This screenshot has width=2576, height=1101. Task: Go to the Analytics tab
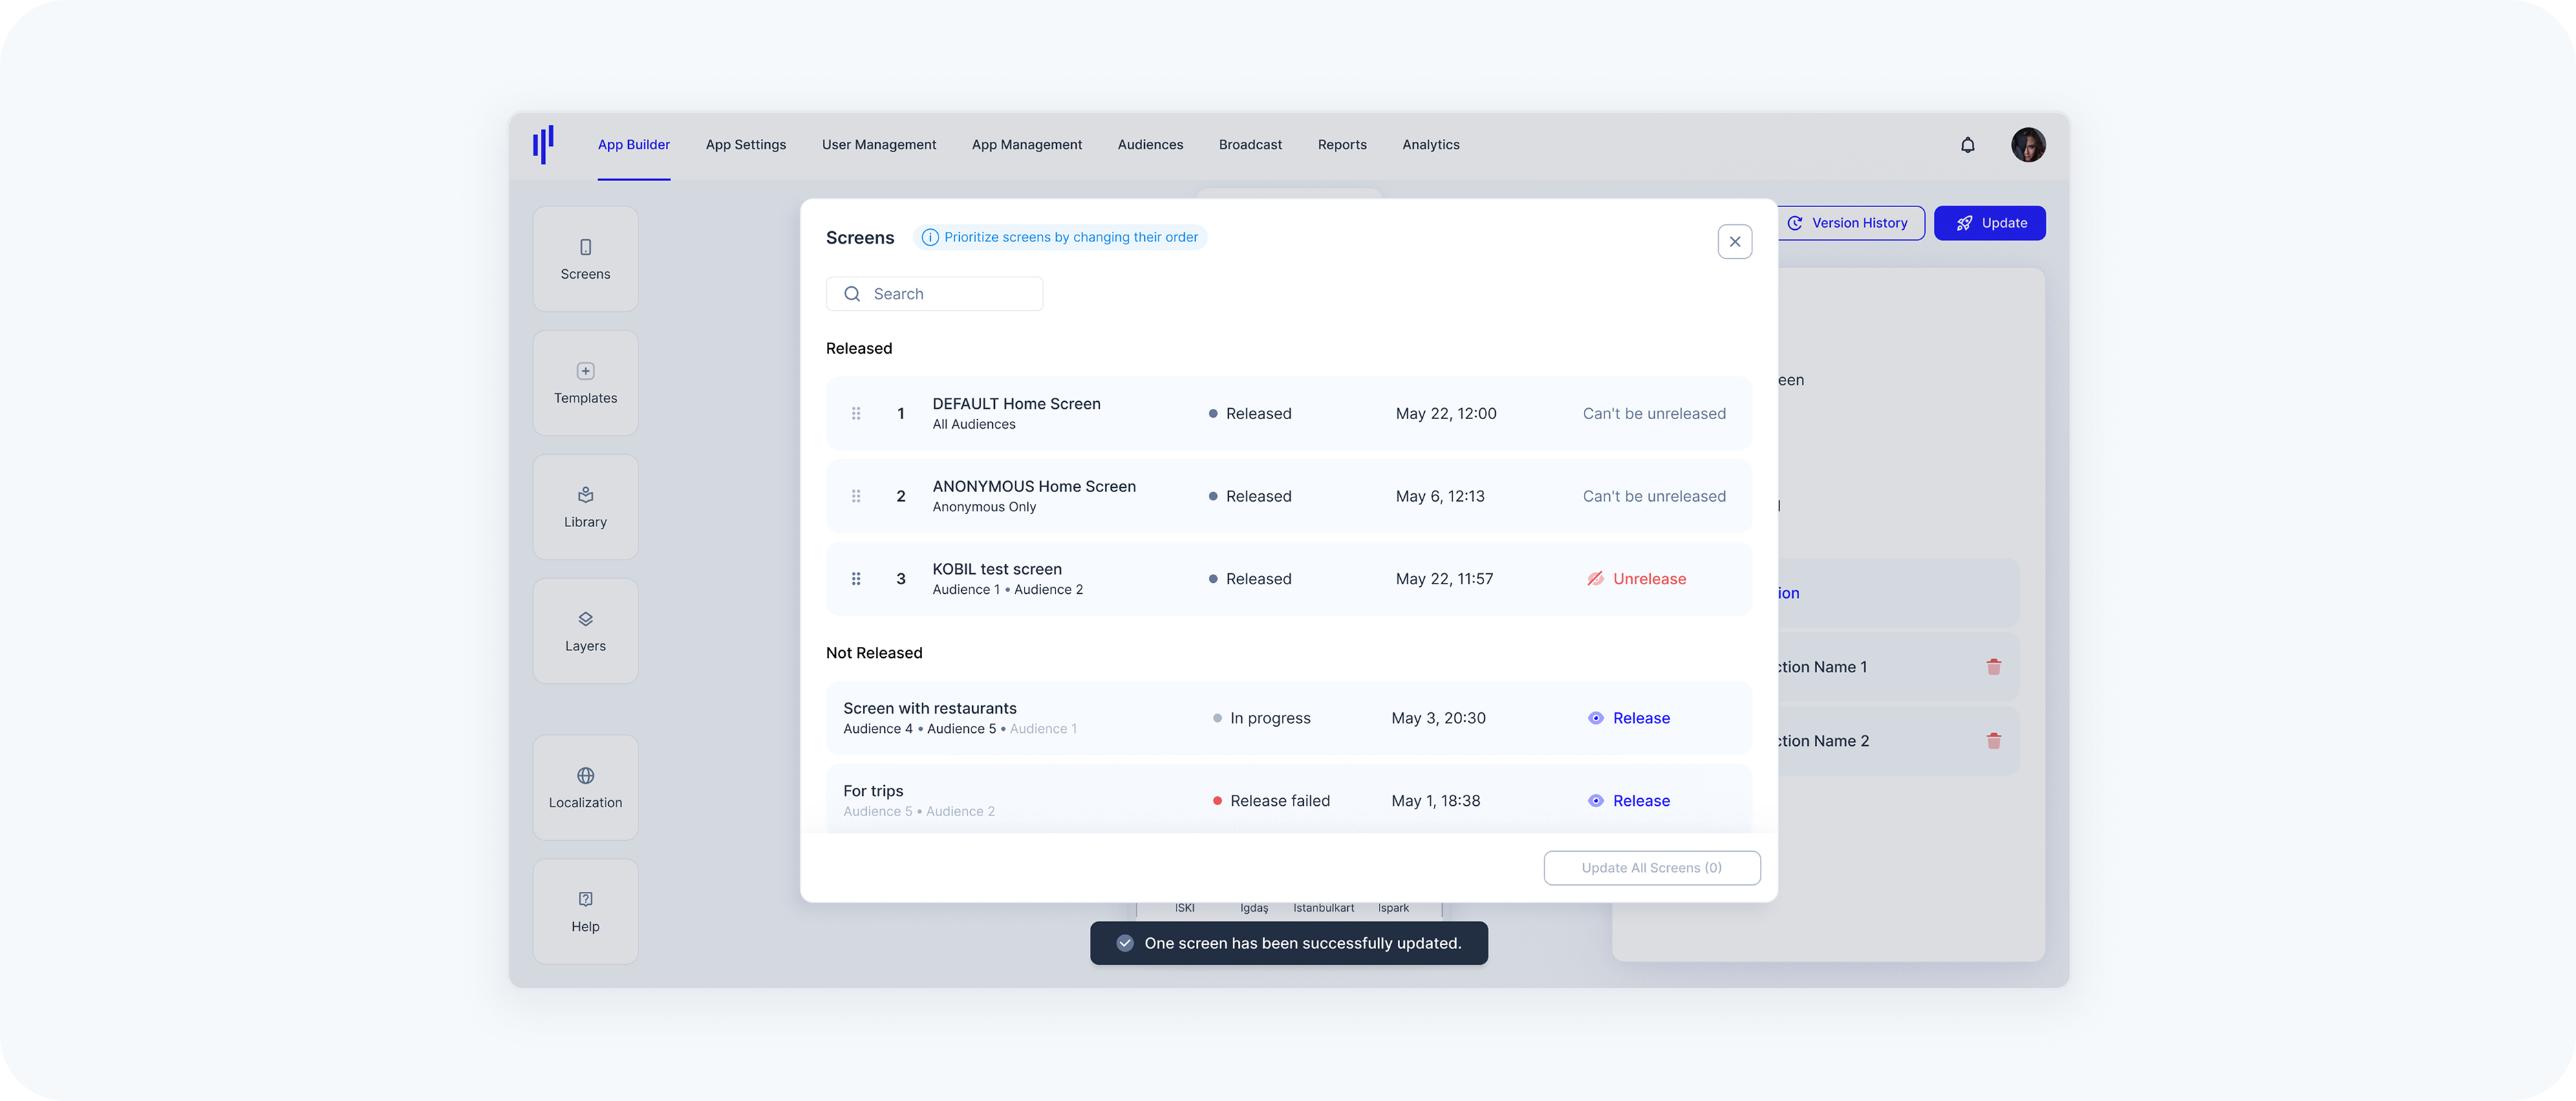coord(1430,145)
